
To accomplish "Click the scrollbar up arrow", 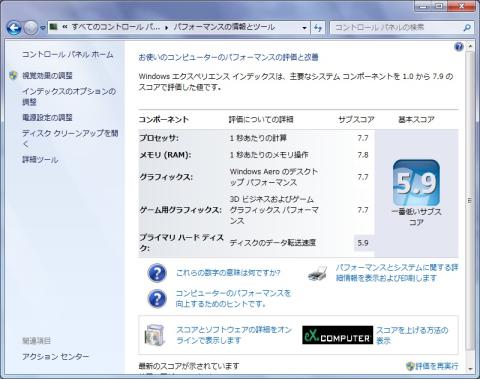I will 470,46.
